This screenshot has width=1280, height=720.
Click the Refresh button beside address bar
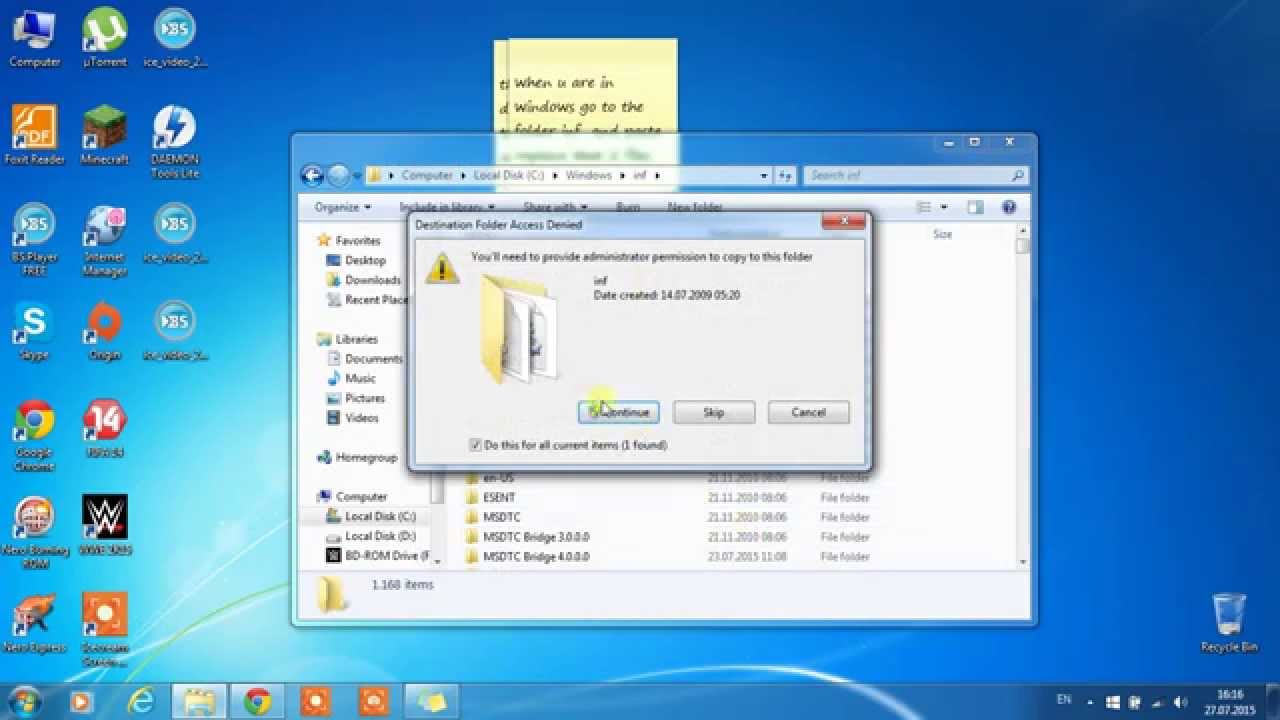click(x=785, y=175)
